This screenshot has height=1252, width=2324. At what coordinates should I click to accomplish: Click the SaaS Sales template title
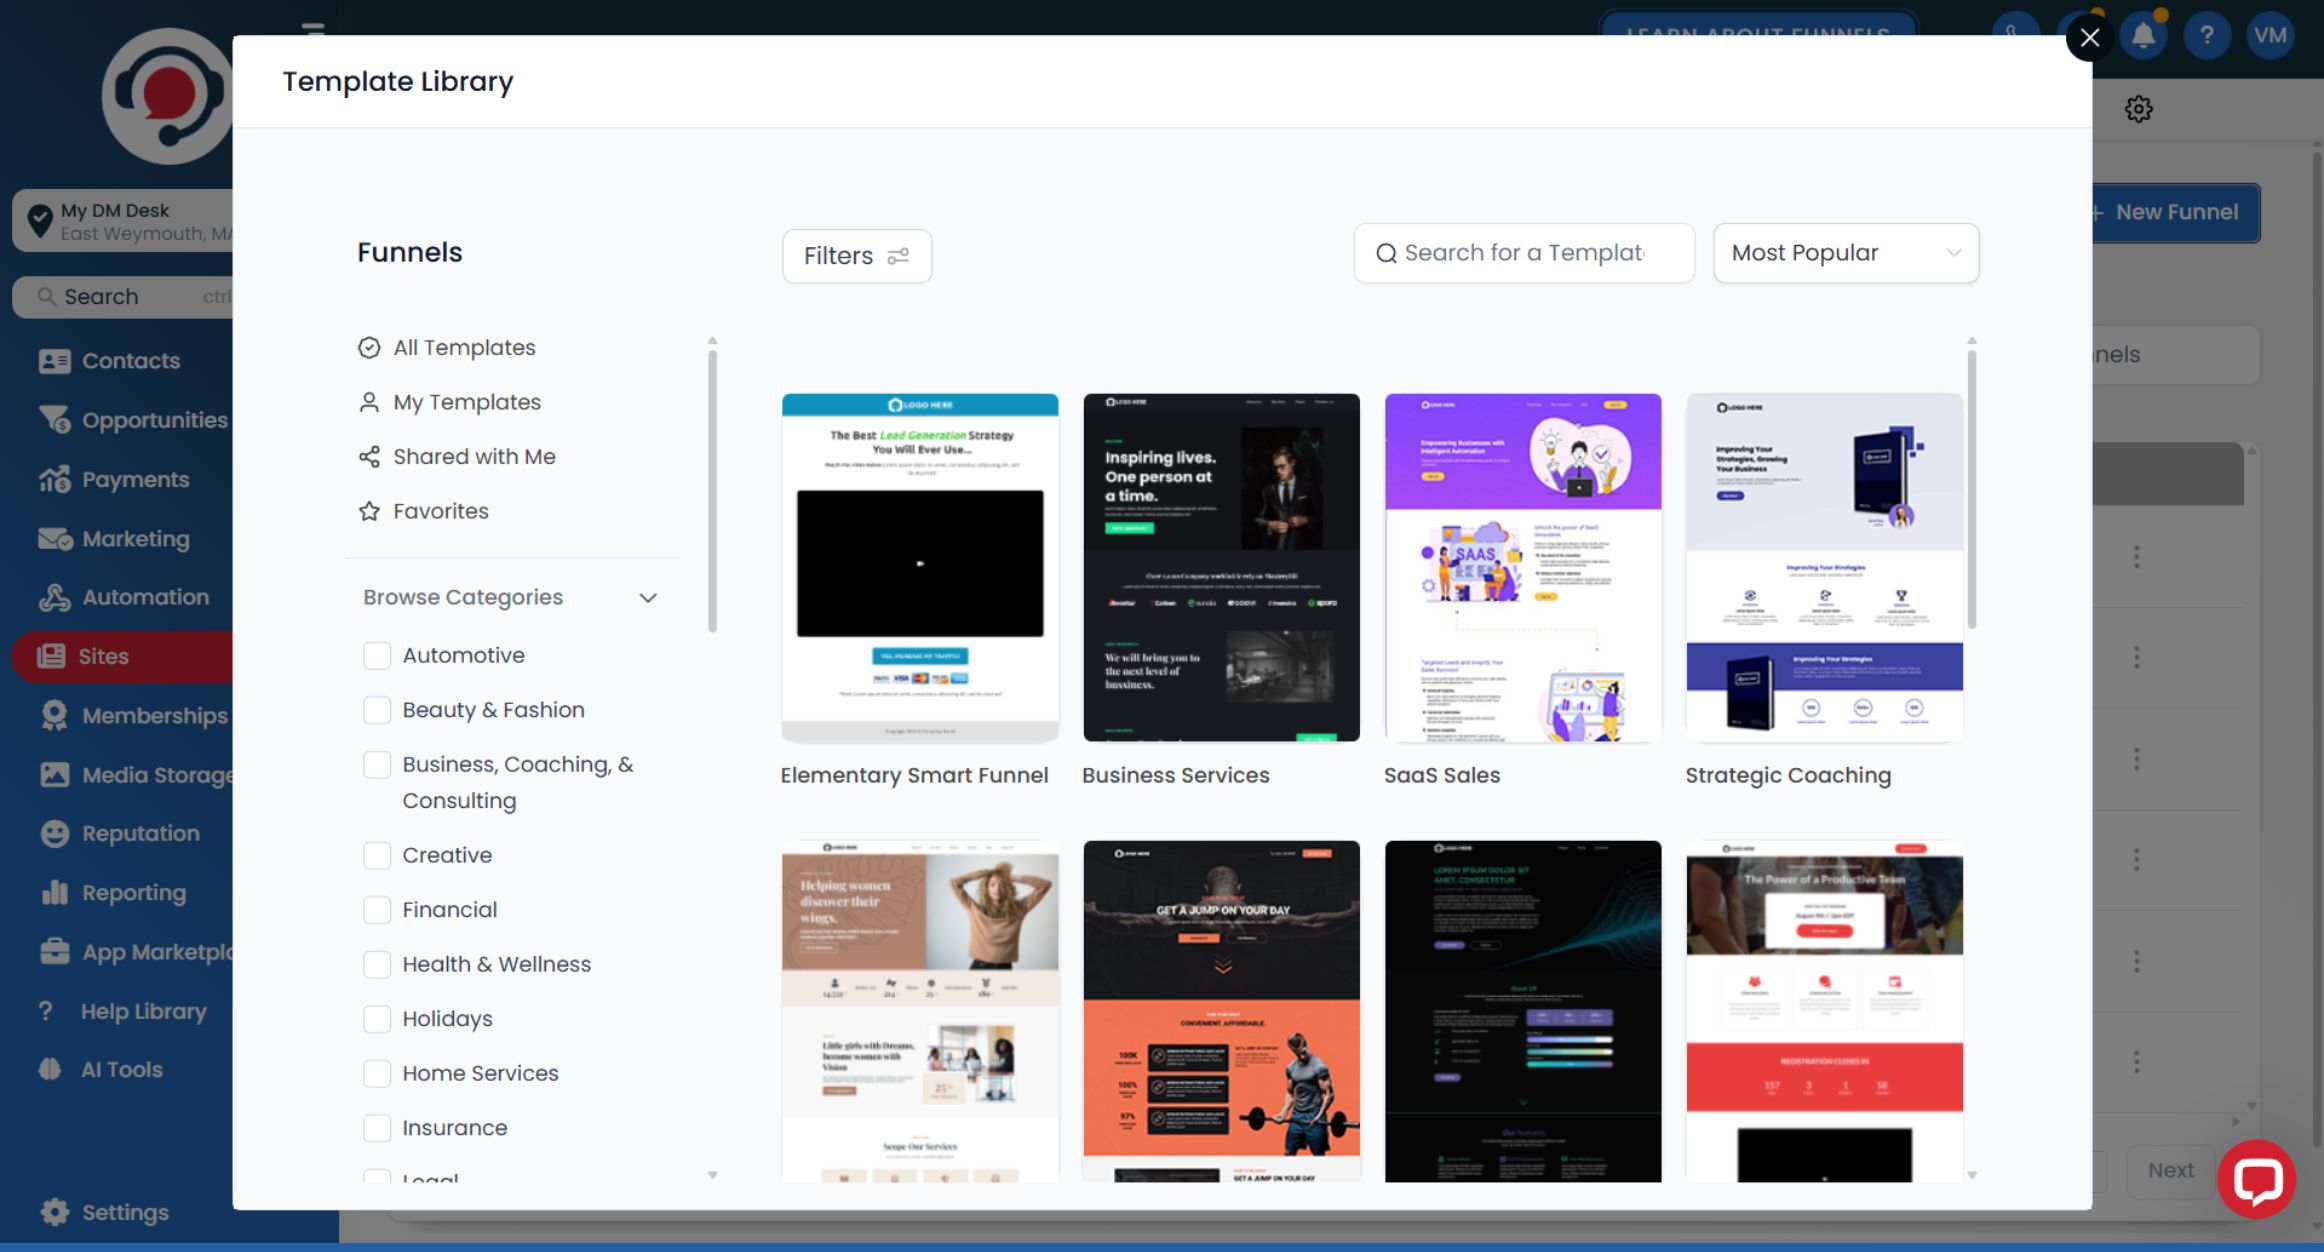tap(1441, 775)
